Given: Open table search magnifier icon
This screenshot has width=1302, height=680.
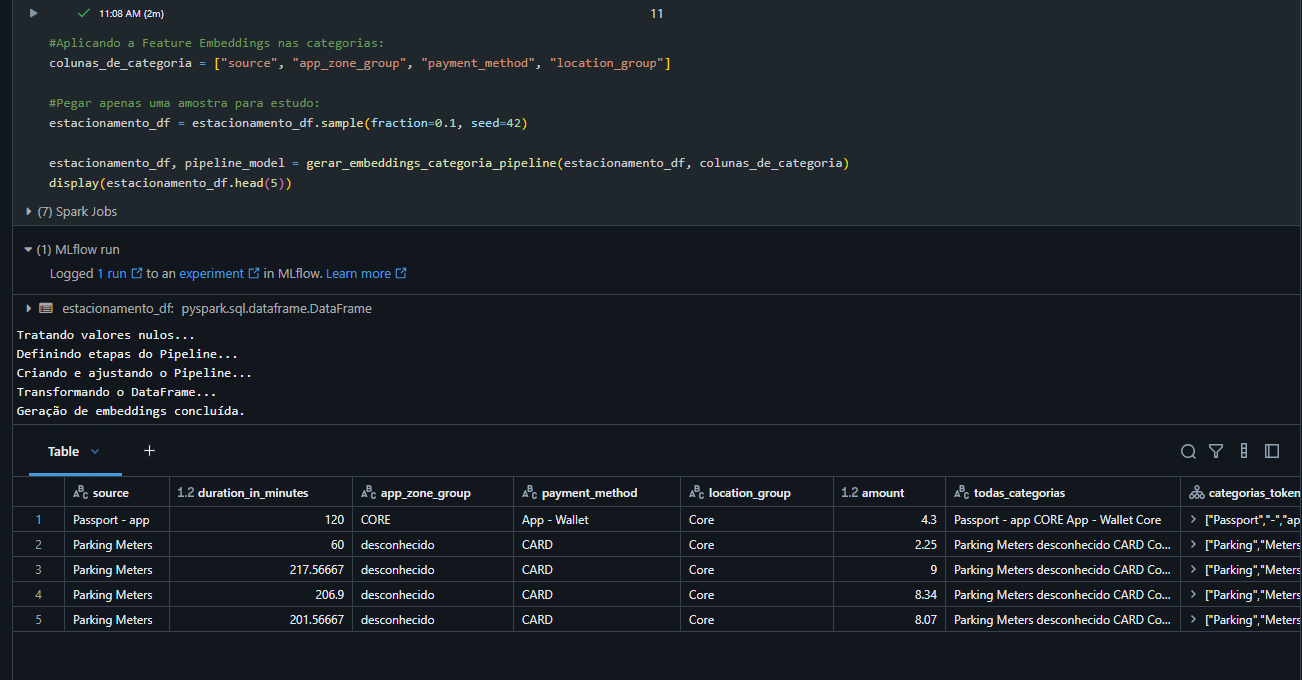Looking at the screenshot, I should [1188, 451].
